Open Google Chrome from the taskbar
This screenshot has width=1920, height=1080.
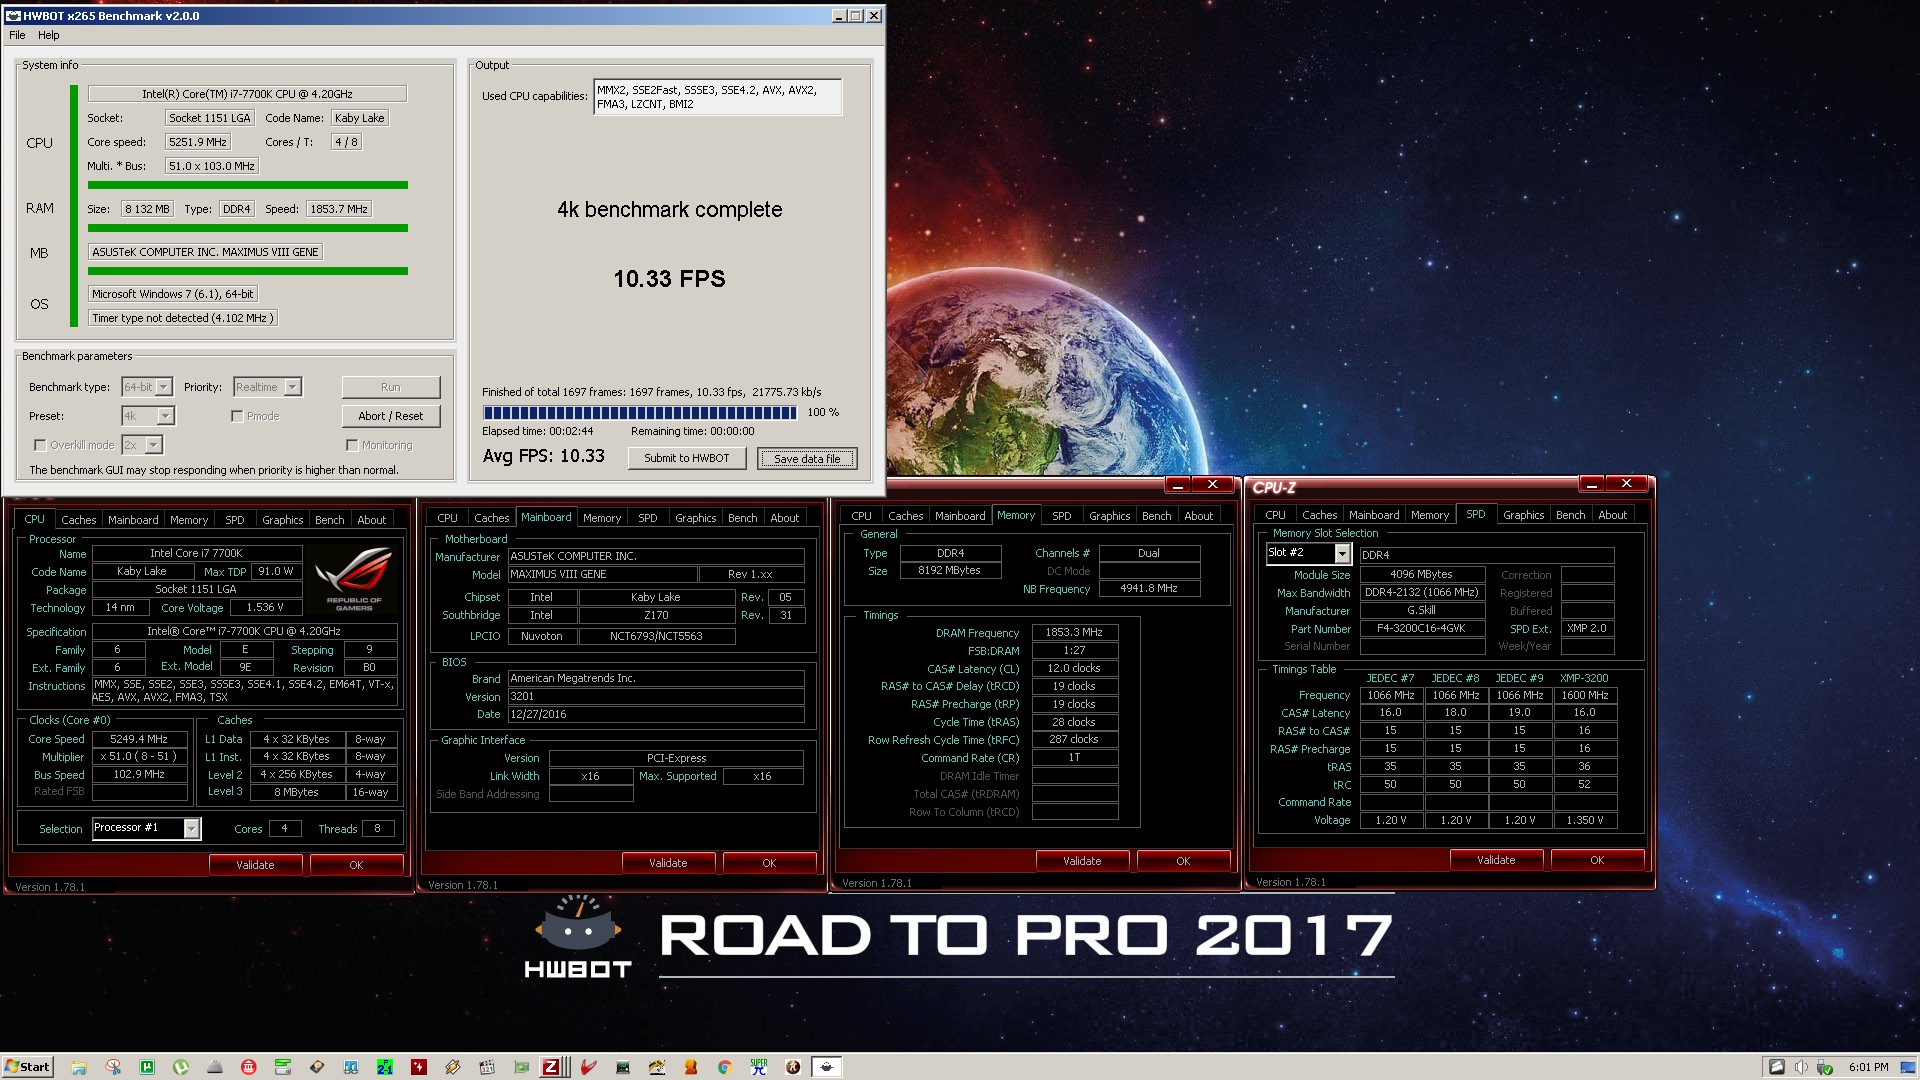click(x=725, y=1067)
